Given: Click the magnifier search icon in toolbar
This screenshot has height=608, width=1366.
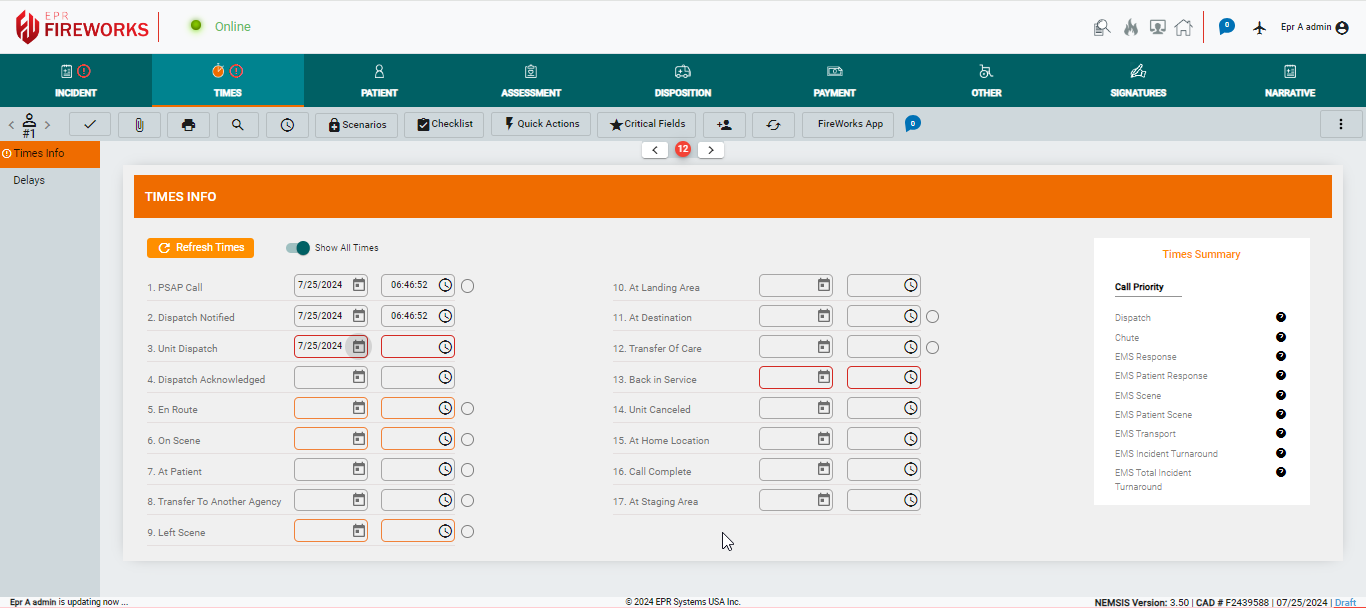Looking at the screenshot, I should pyautogui.click(x=237, y=124).
